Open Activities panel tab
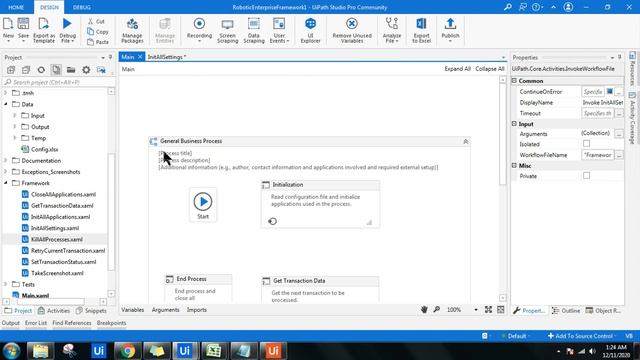The height and width of the screenshot is (360, 640). tap(54, 311)
